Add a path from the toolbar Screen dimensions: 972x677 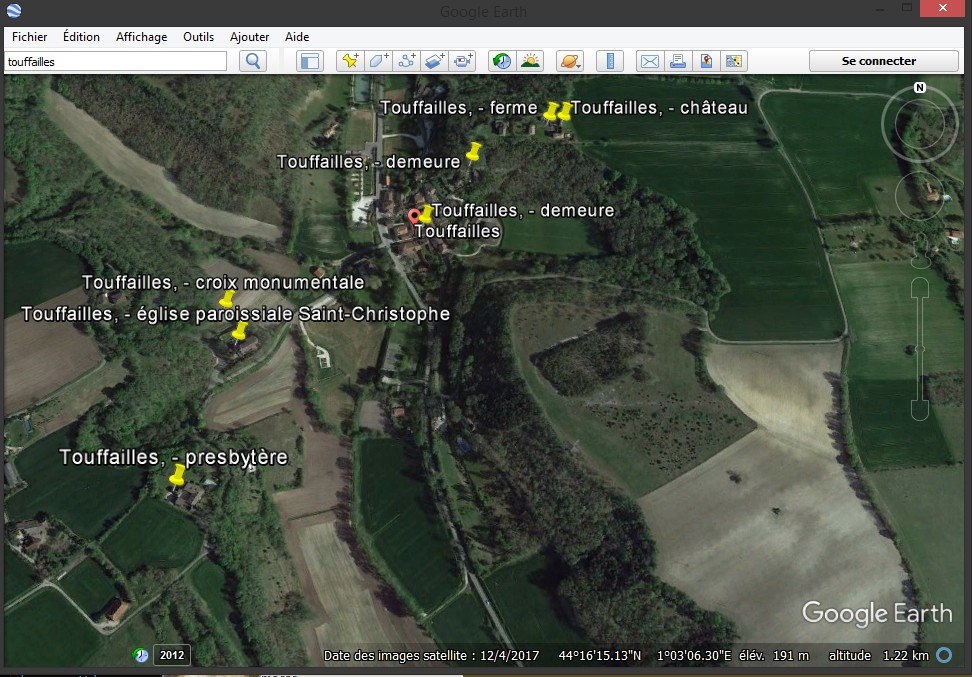tap(407, 61)
